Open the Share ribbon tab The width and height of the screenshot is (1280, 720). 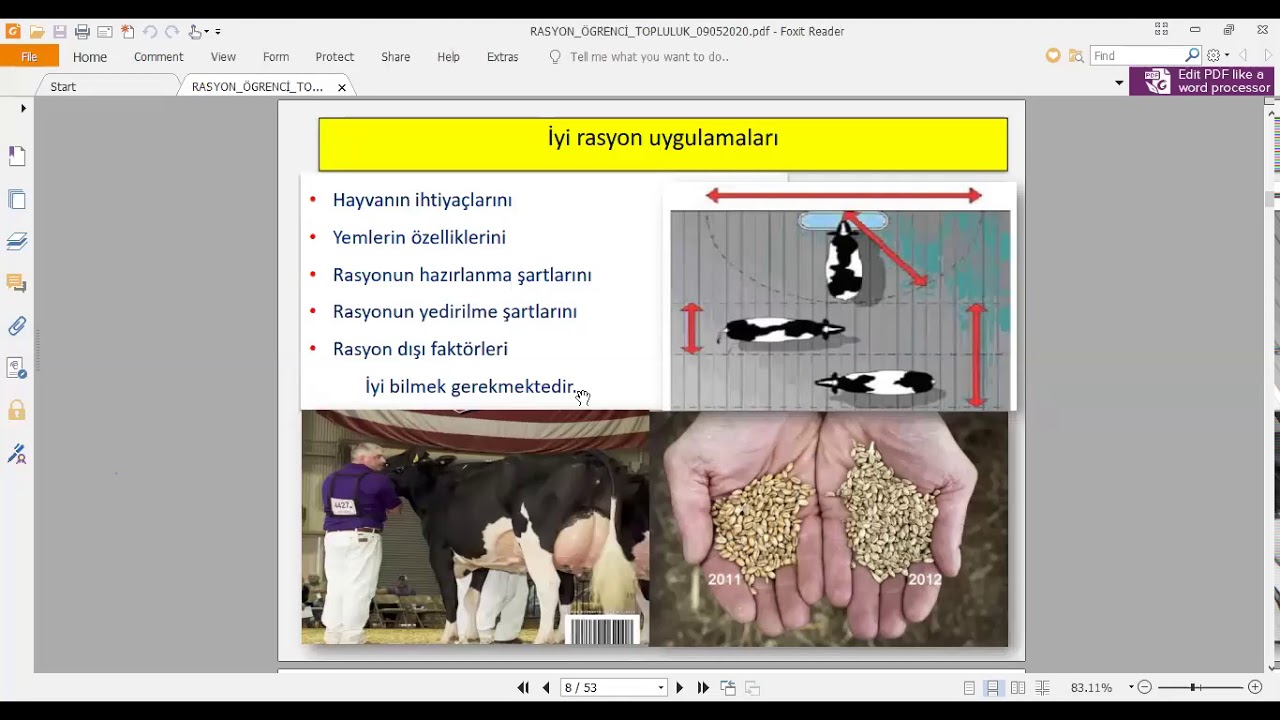(396, 57)
